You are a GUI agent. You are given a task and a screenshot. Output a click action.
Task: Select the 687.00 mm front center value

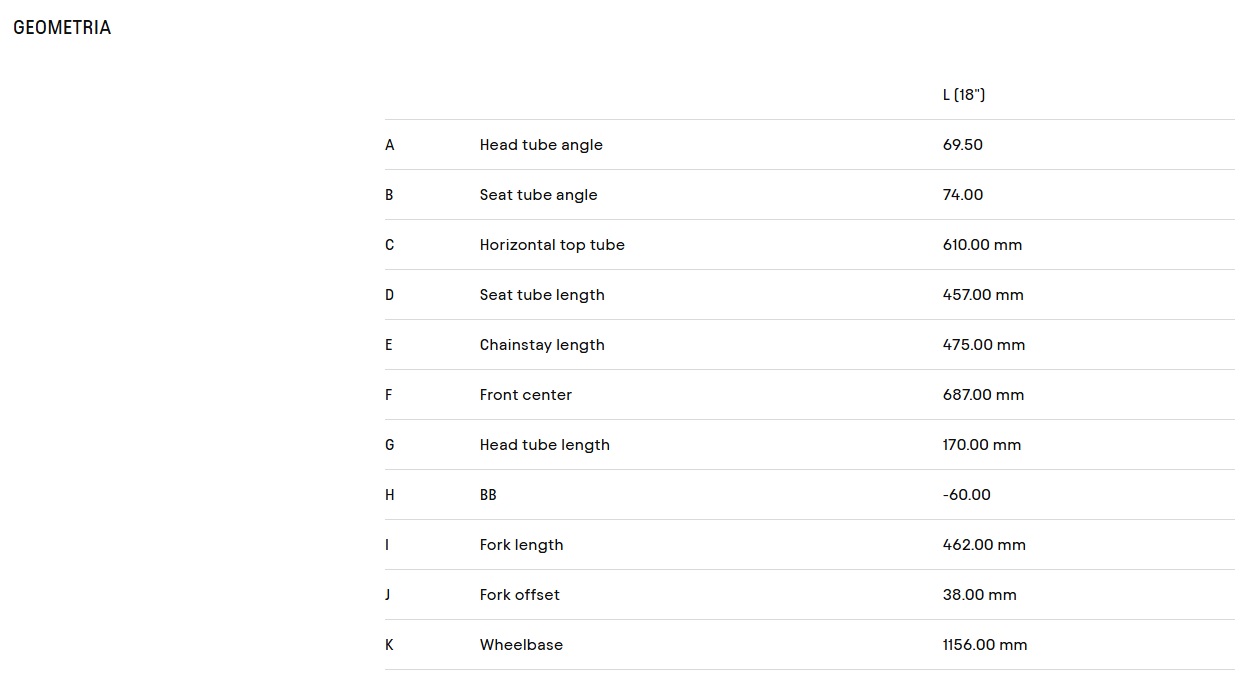983,395
